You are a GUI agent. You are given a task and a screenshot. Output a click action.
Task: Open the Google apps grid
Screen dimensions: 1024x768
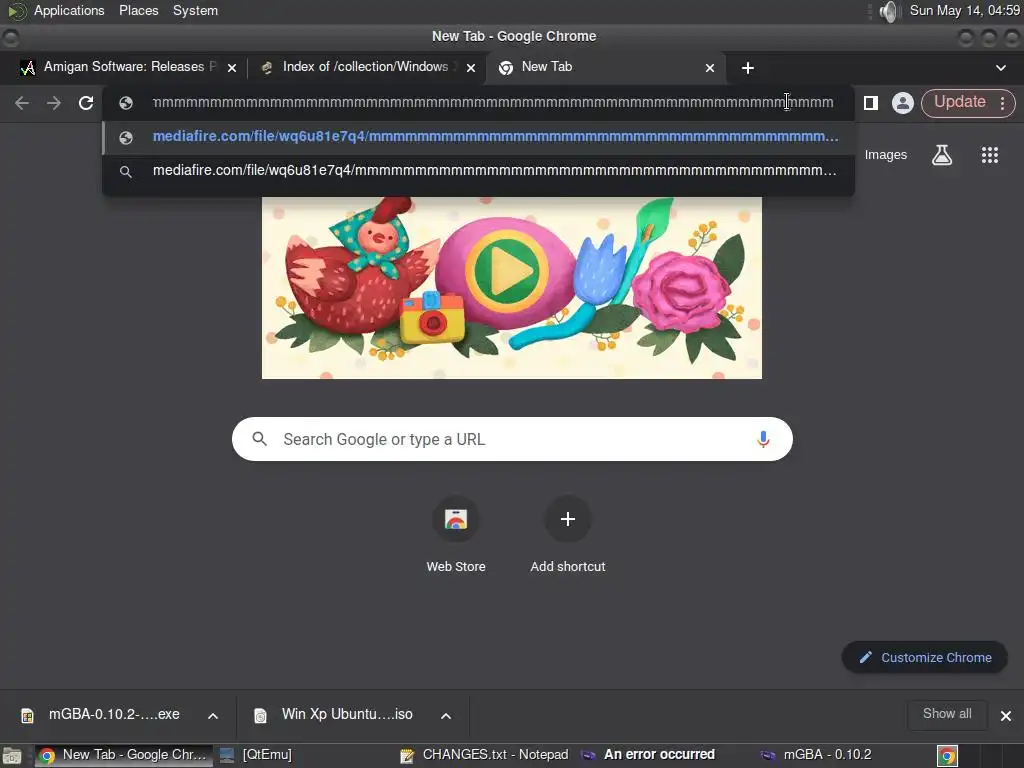(x=990, y=155)
